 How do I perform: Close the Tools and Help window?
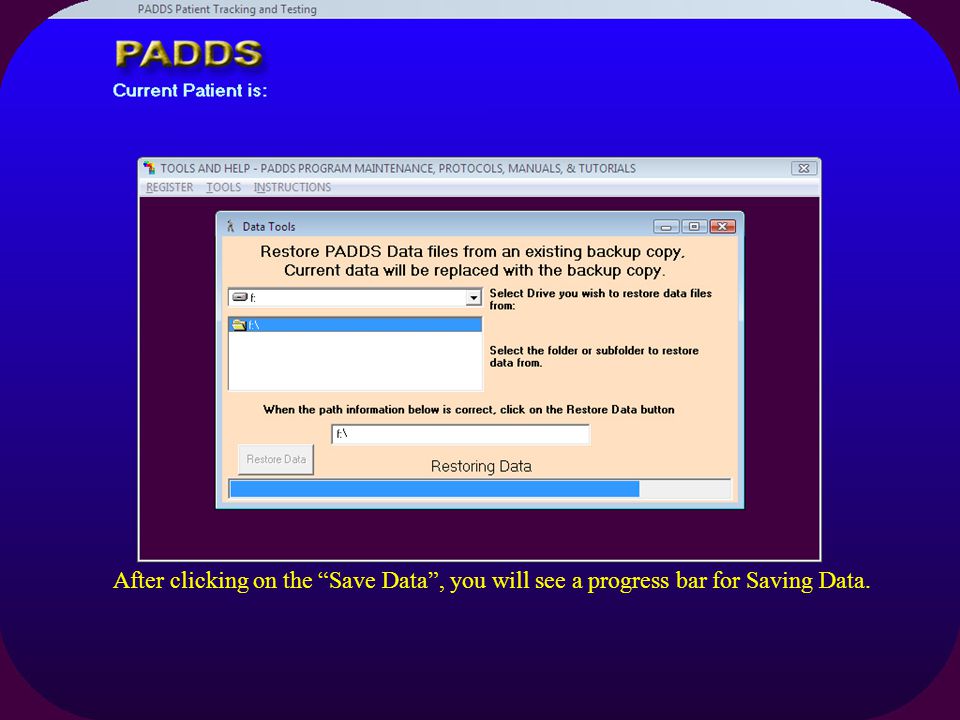(804, 168)
